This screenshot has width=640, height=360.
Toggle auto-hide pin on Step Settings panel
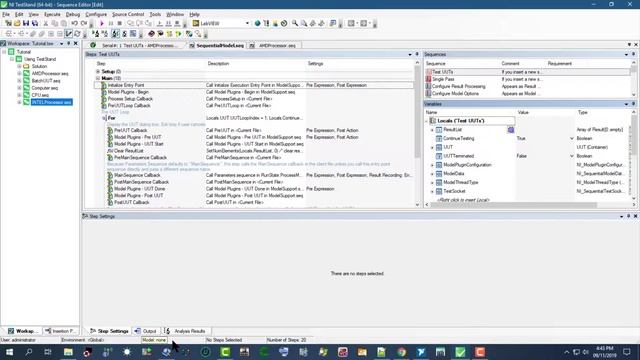tap(629, 216)
